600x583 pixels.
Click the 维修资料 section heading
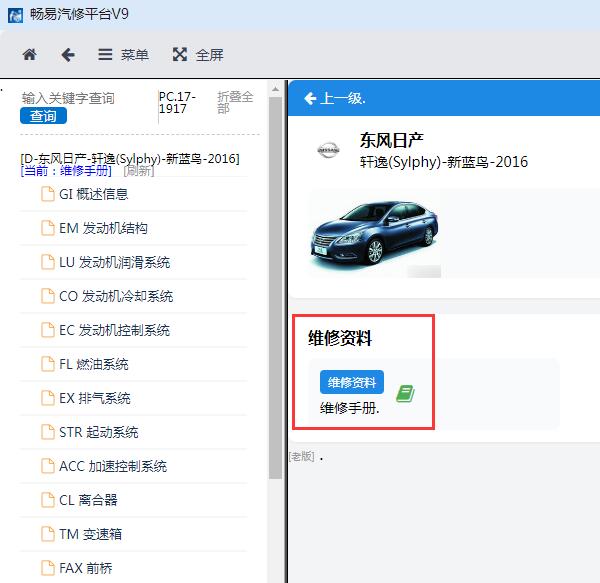340,338
